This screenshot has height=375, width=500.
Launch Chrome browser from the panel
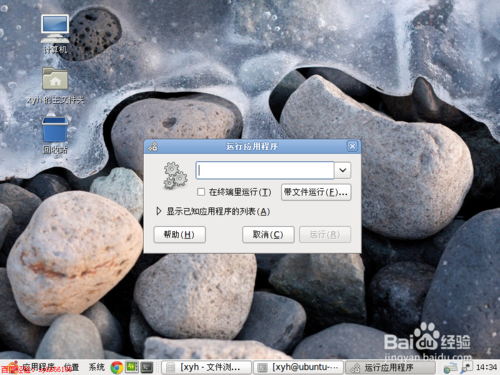pos(117,367)
